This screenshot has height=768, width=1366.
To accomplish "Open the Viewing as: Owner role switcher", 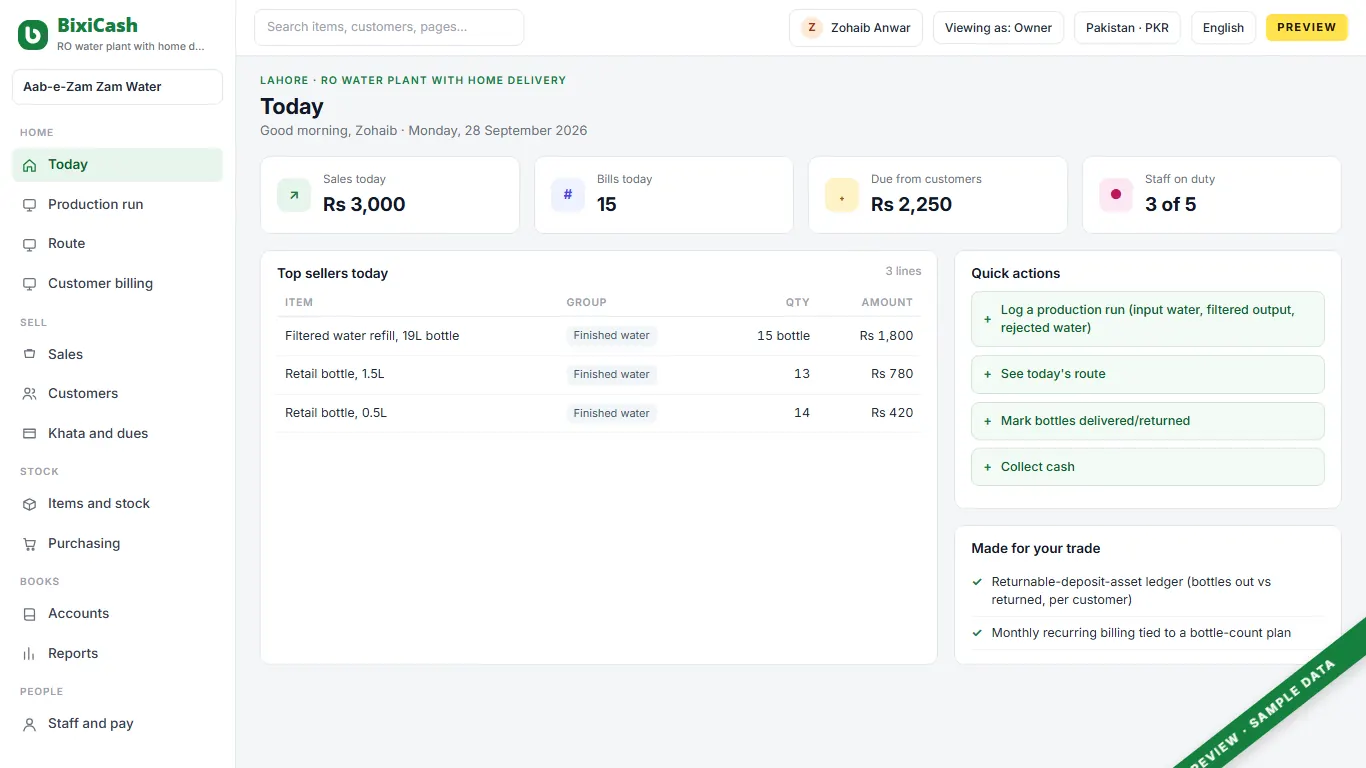I will pyautogui.click(x=998, y=28).
